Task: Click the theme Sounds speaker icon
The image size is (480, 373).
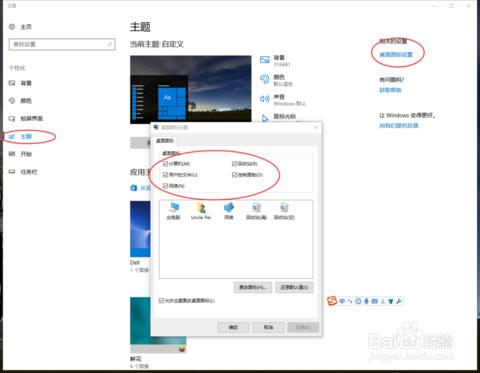Action: tap(265, 99)
